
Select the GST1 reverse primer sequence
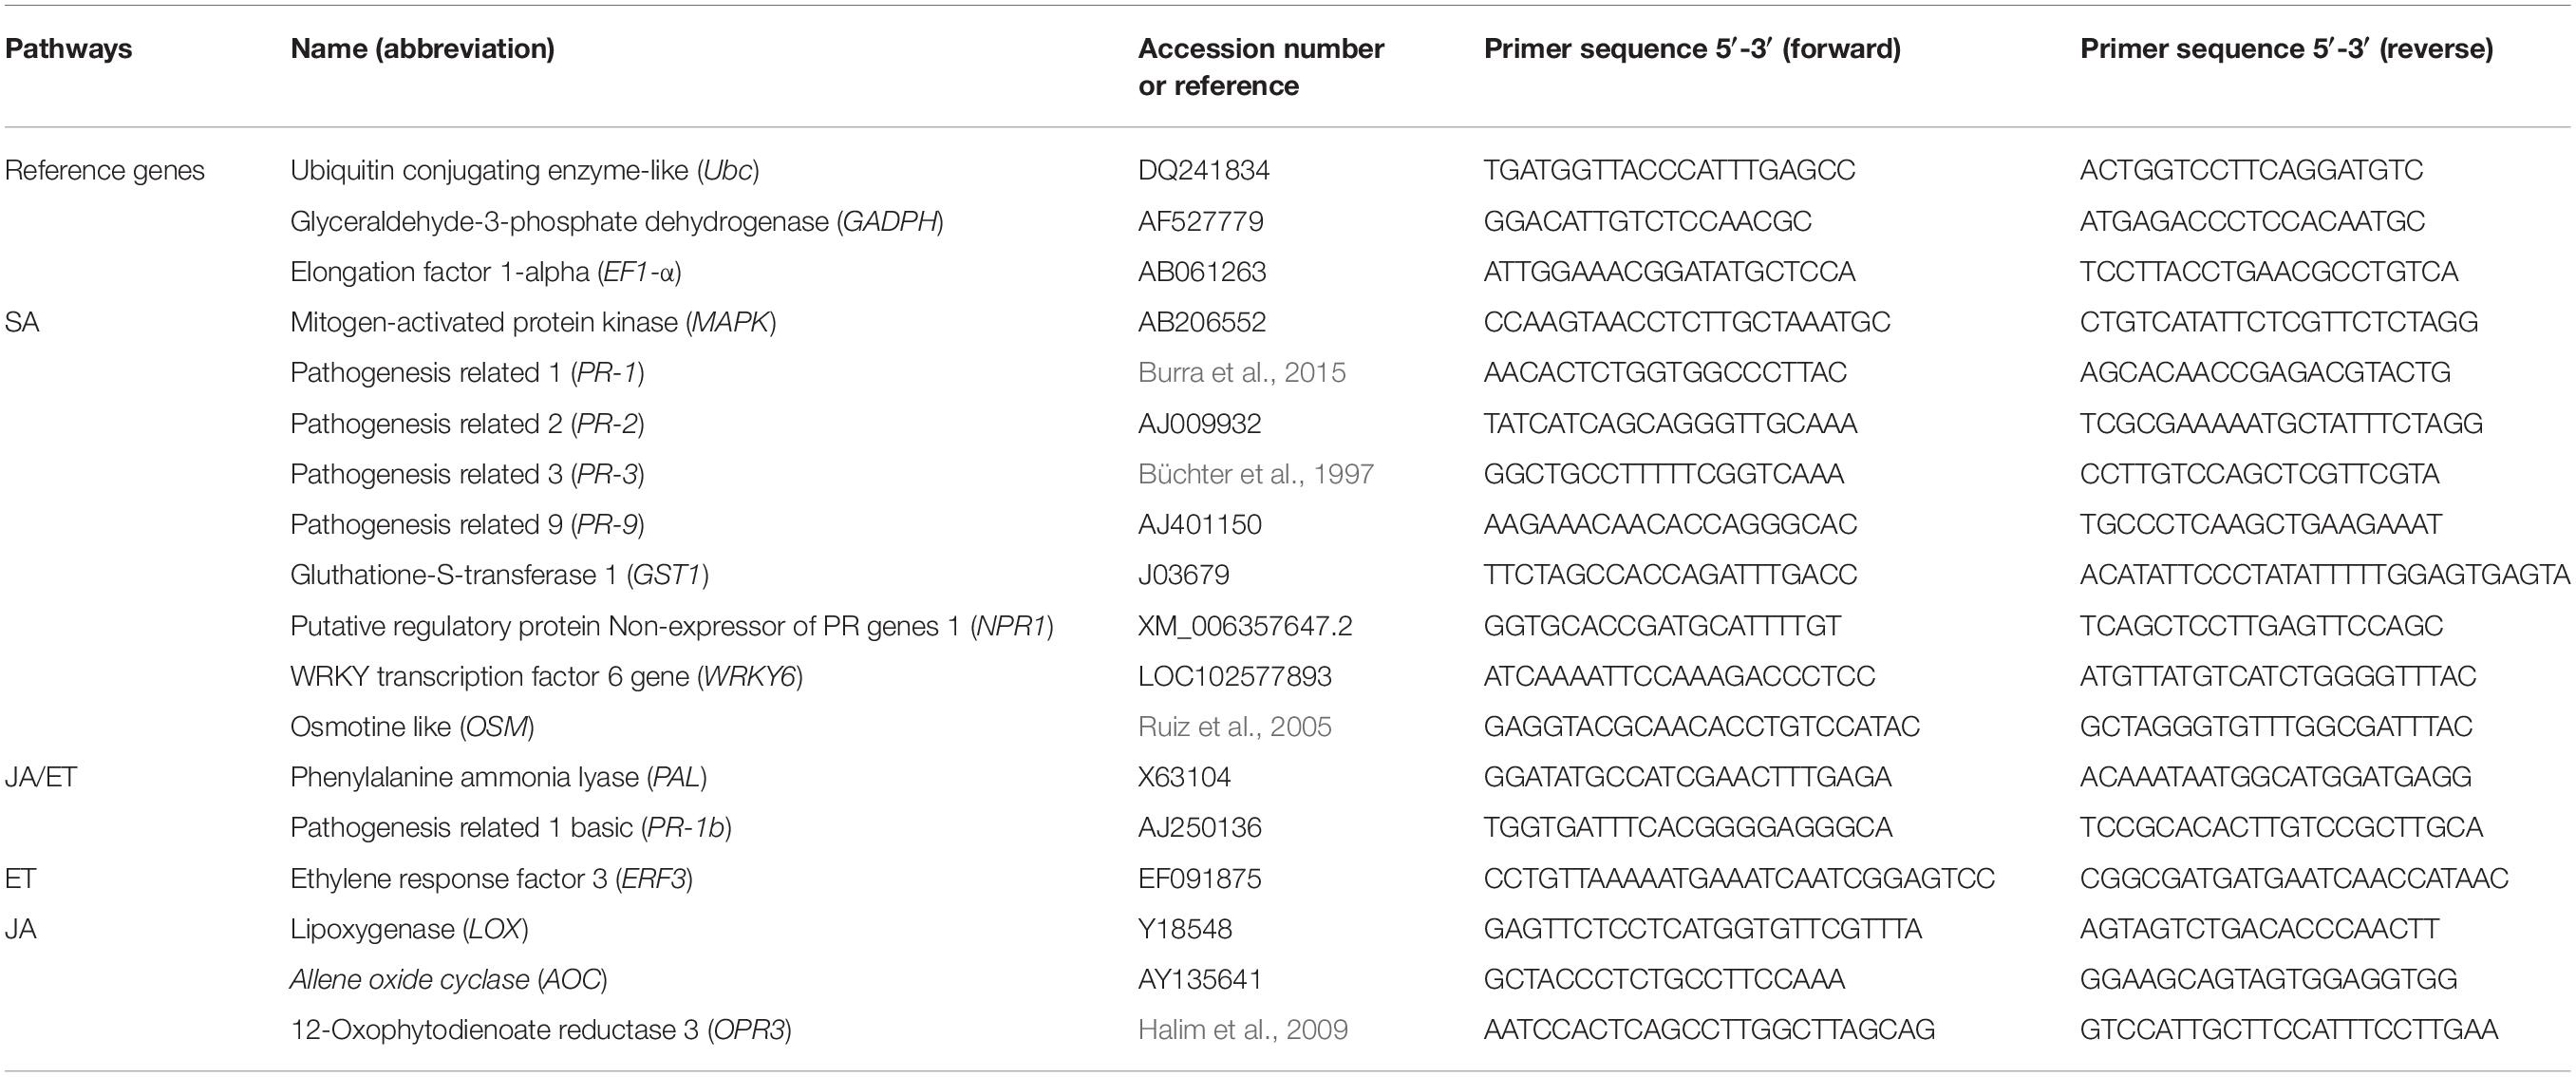tap(2324, 575)
